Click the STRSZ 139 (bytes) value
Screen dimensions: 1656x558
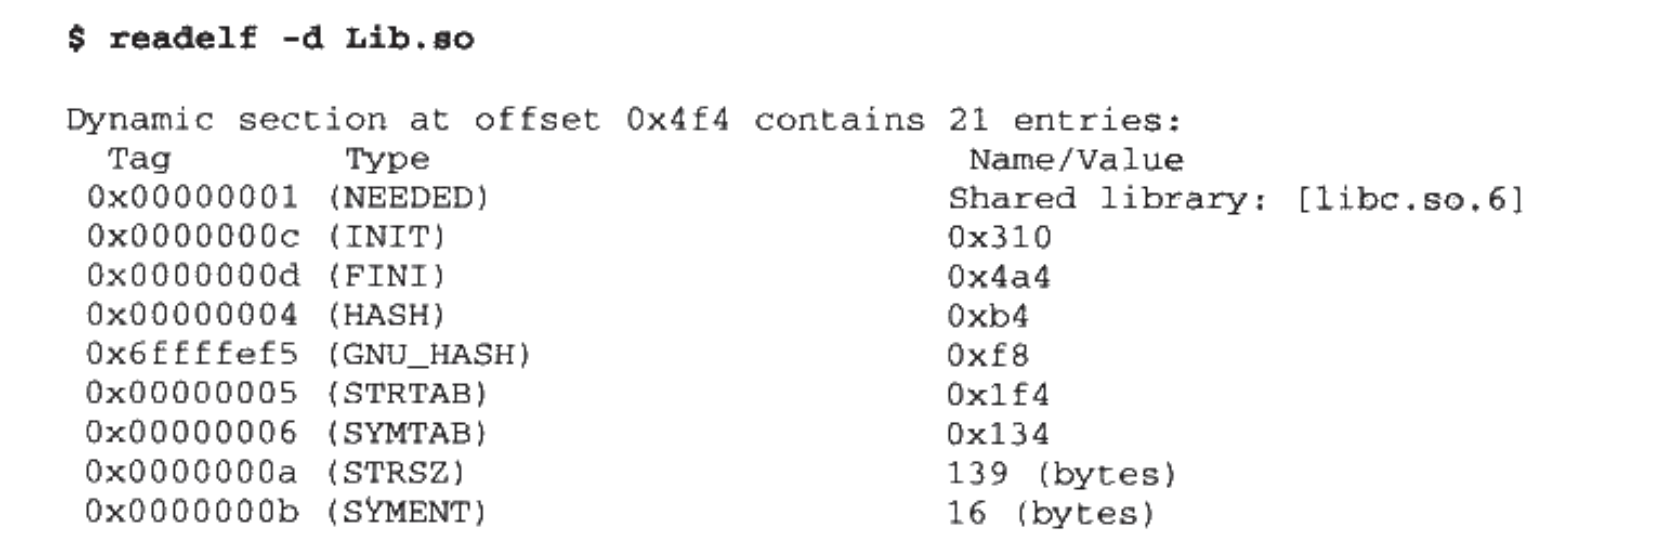tap(1062, 472)
